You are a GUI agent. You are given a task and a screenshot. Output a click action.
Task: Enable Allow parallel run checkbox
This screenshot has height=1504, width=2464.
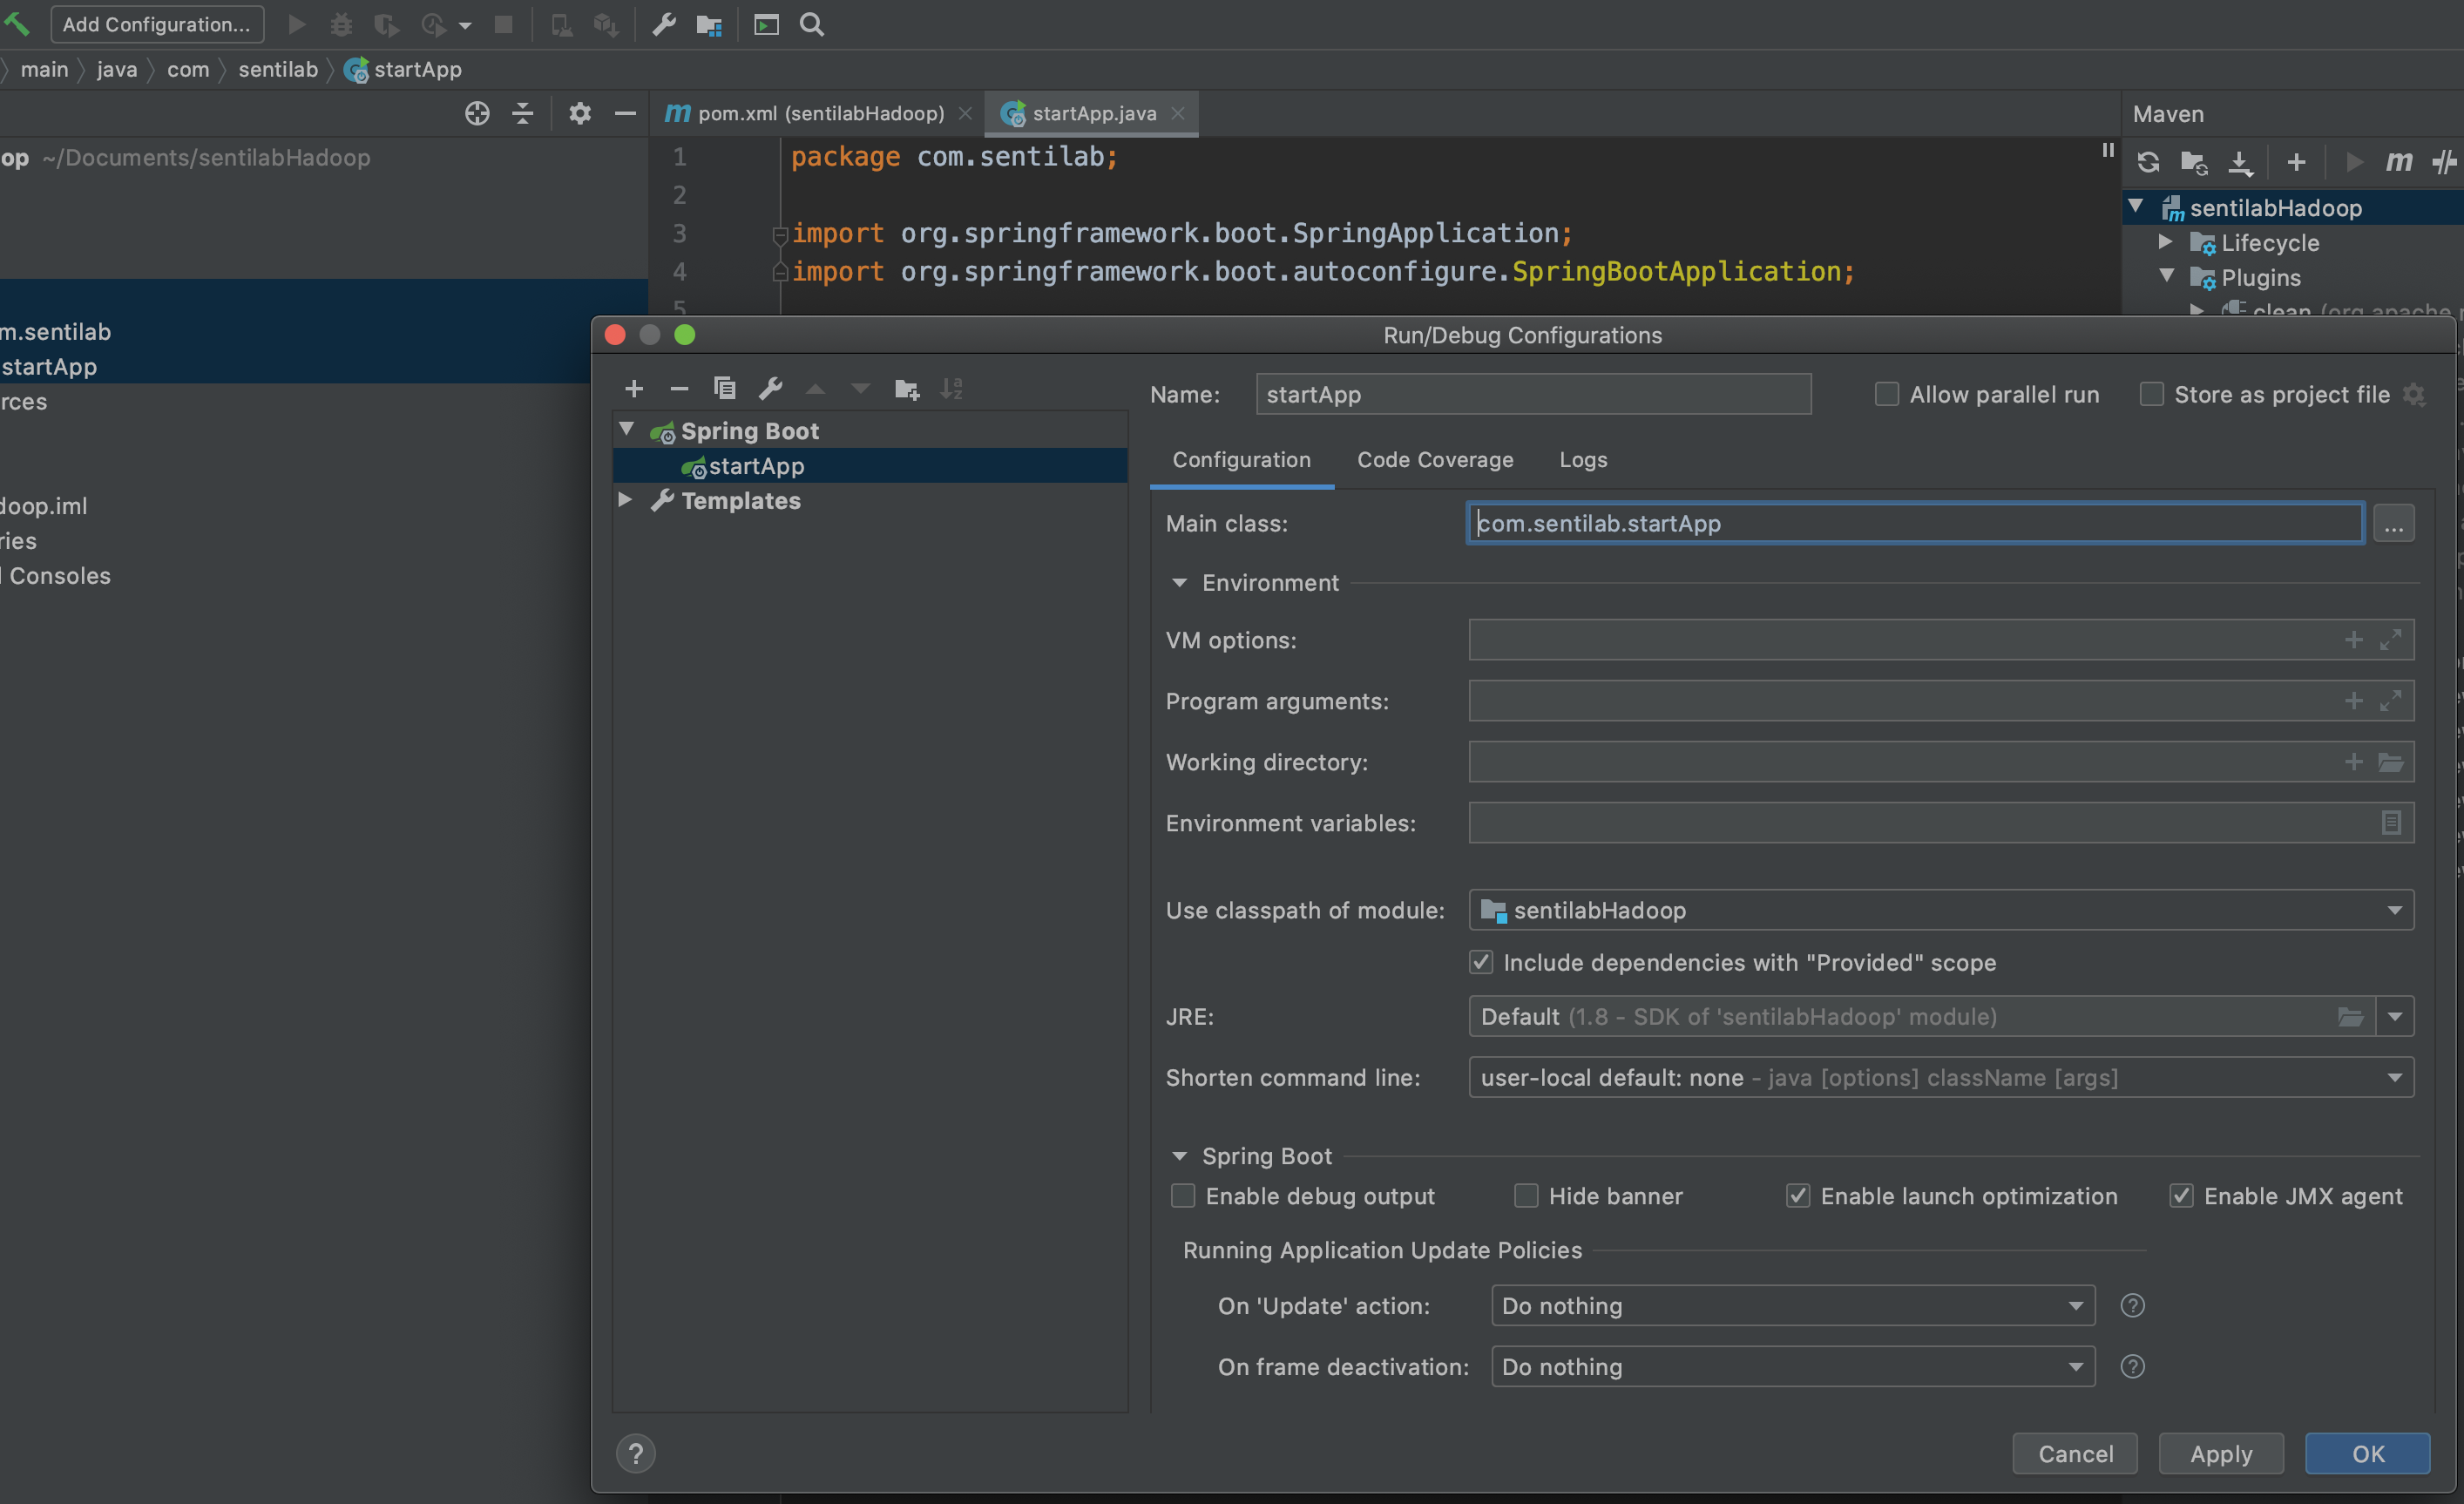click(1886, 395)
